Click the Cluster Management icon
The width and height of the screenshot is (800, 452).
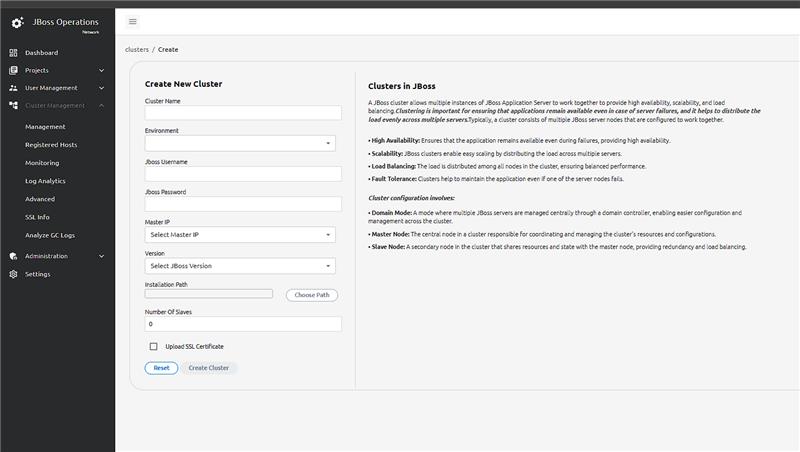tap(13, 106)
